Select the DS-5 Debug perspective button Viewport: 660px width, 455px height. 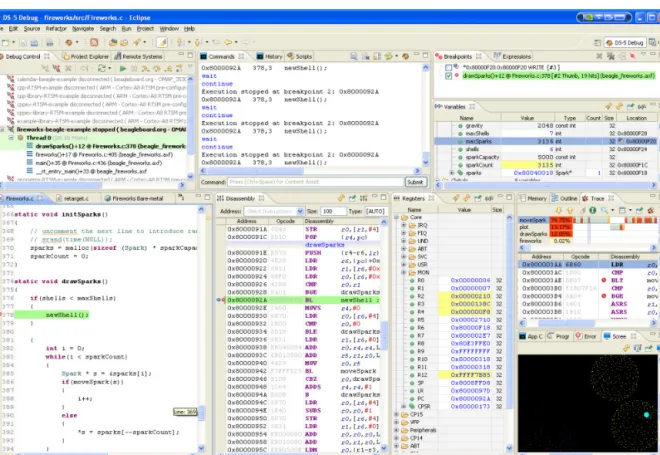625,43
